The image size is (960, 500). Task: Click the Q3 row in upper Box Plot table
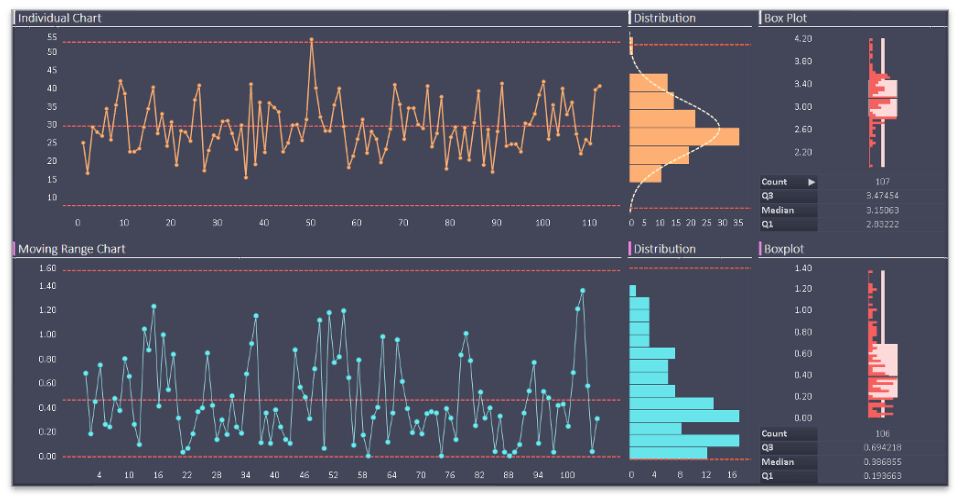[788, 196]
